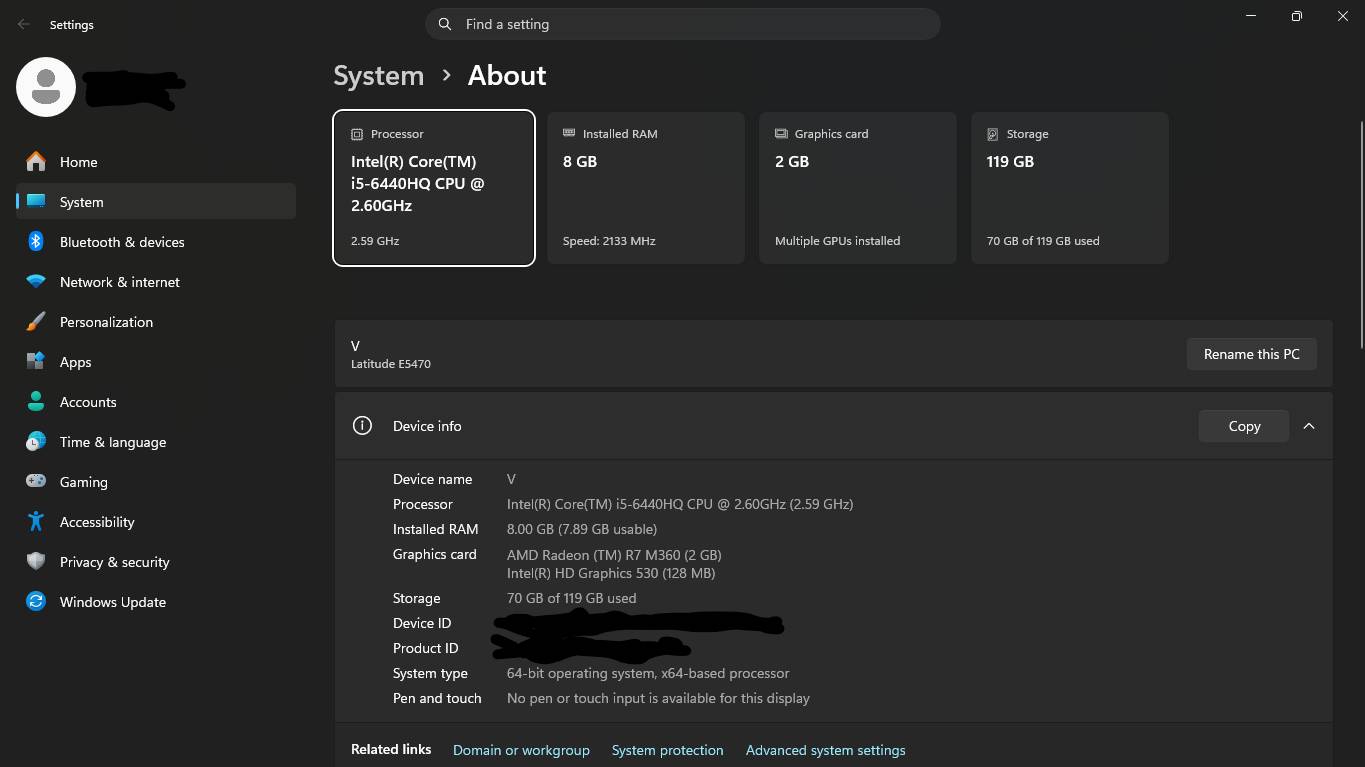Click the Device ID label
This screenshot has height=767, width=1365.
coord(422,623)
